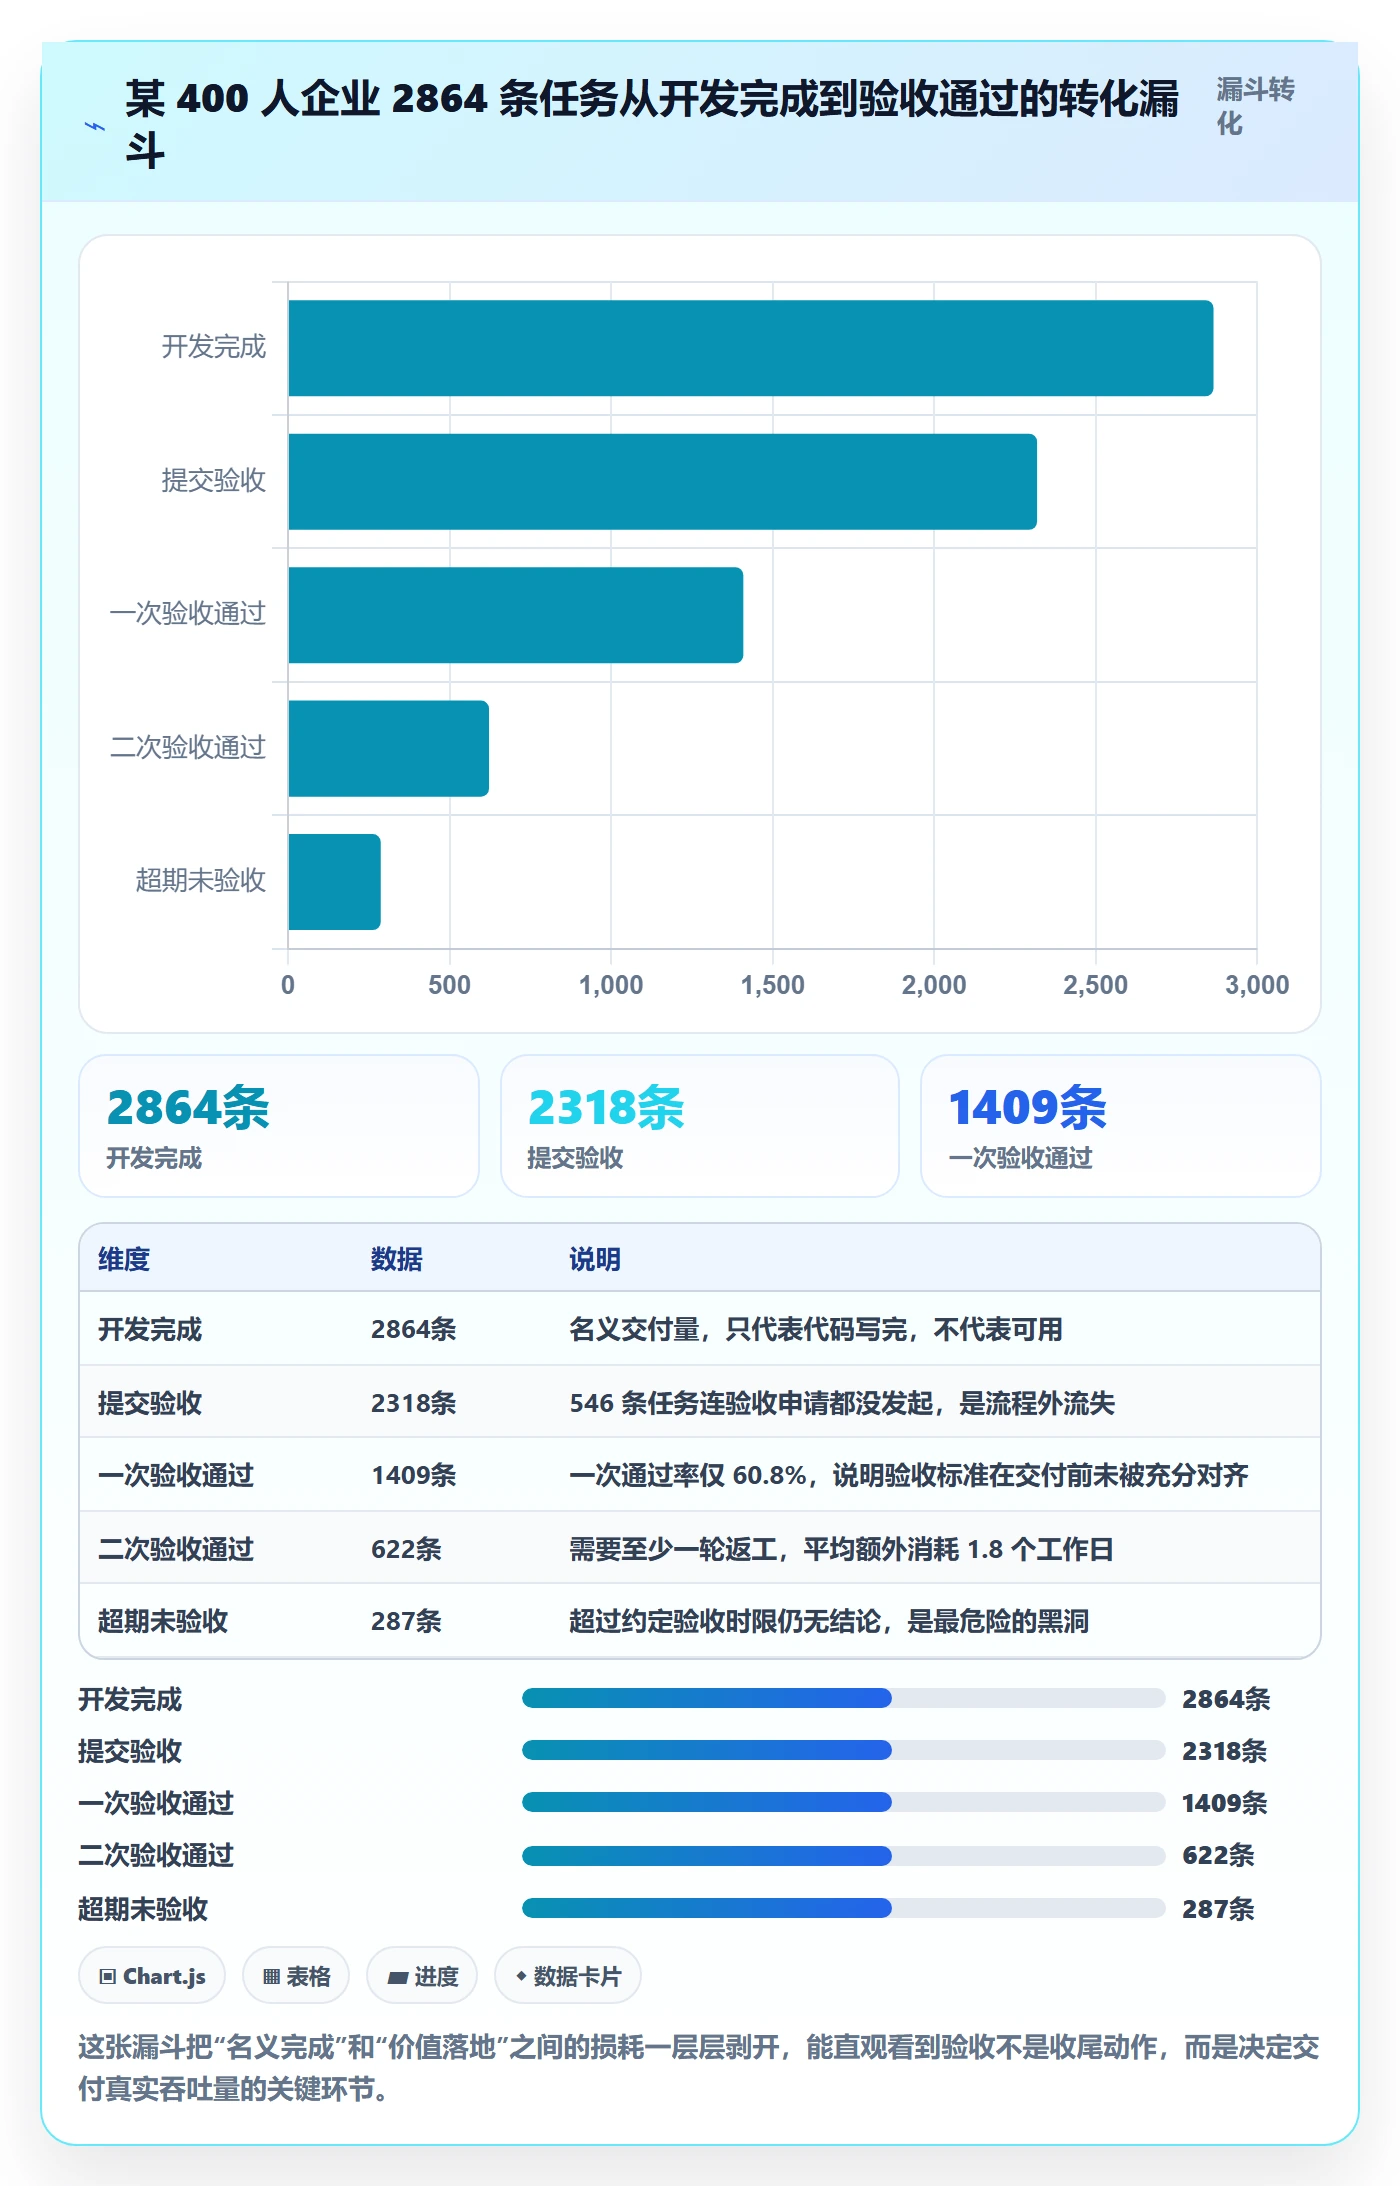Click the 数据卡片 chip
The height and width of the screenshot is (2186, 1400).
pos(568,1976)
